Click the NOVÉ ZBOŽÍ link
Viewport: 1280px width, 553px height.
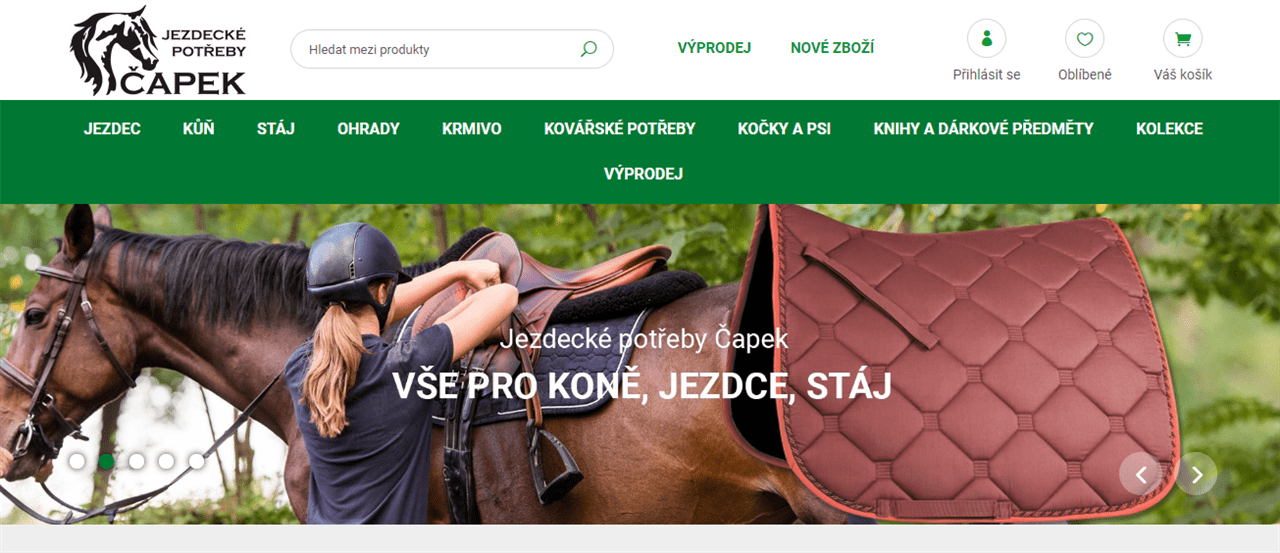click(x=832, y=48)
